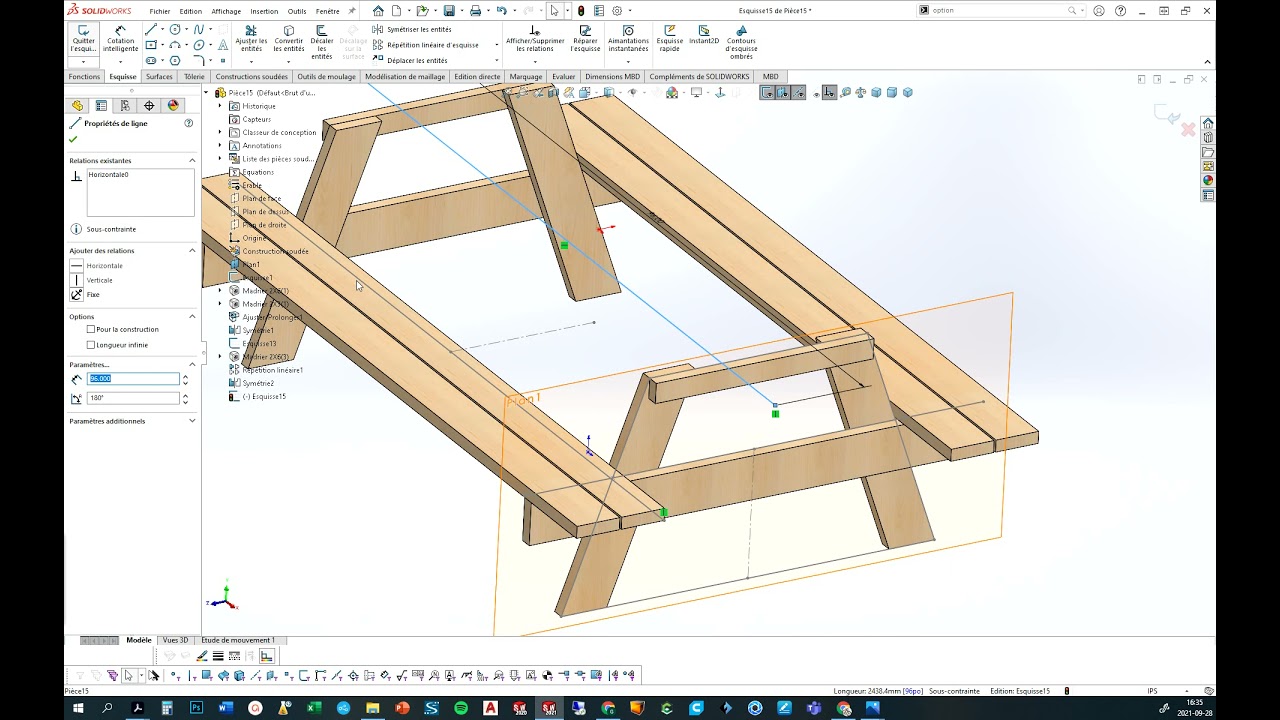1280x720 pixels.
Task: Click Déplacer les entités
Action: 410,60
